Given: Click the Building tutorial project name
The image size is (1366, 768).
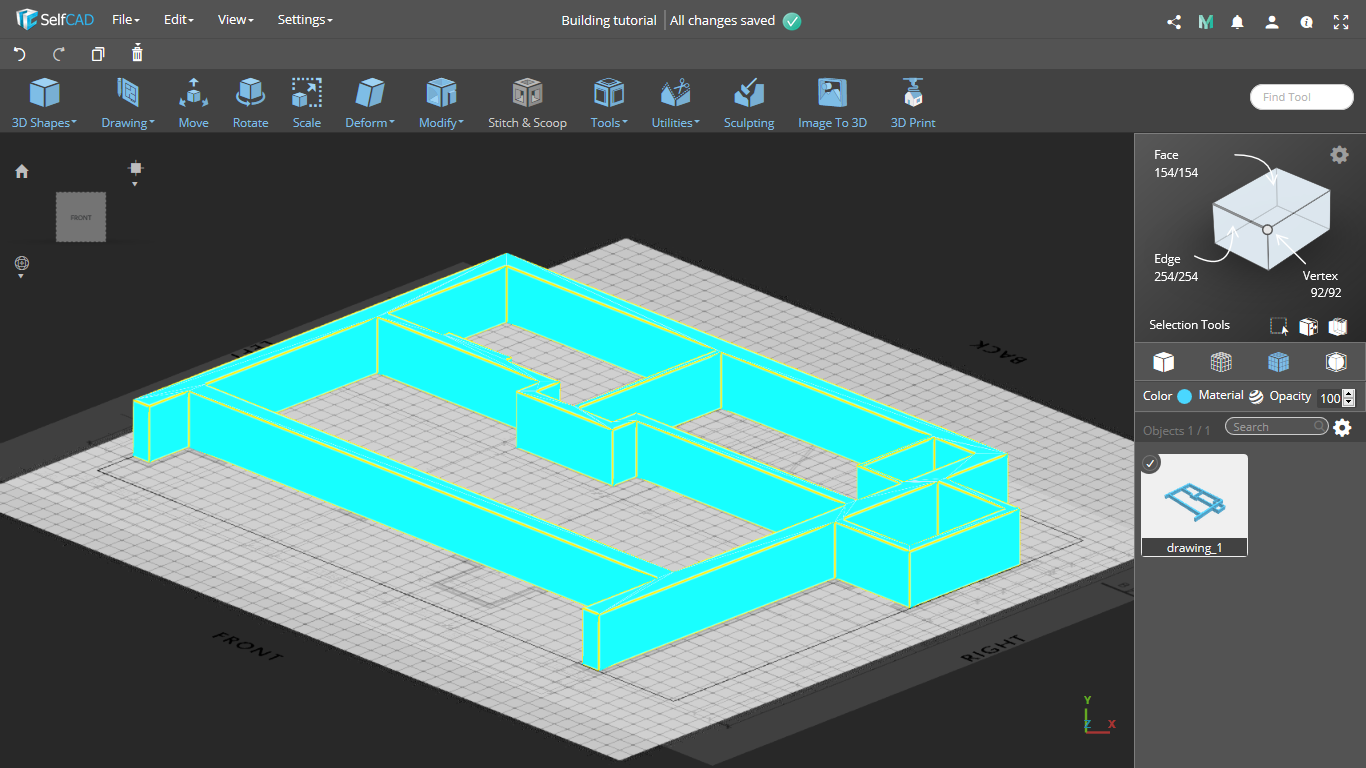Looking at the screenshot, I should (609, 20).
